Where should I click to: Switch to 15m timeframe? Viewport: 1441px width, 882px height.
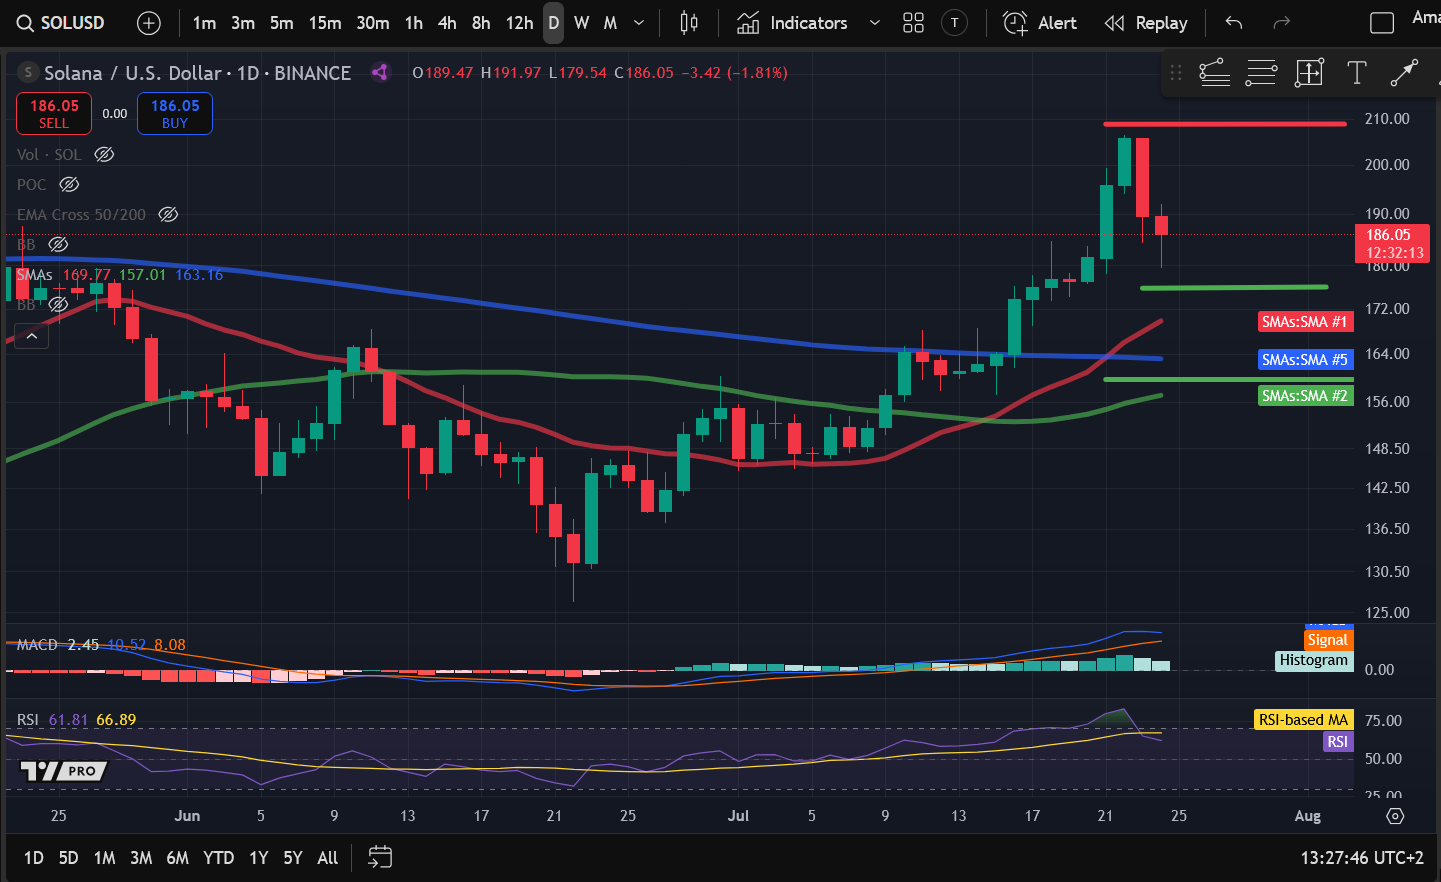click(324, 23)
